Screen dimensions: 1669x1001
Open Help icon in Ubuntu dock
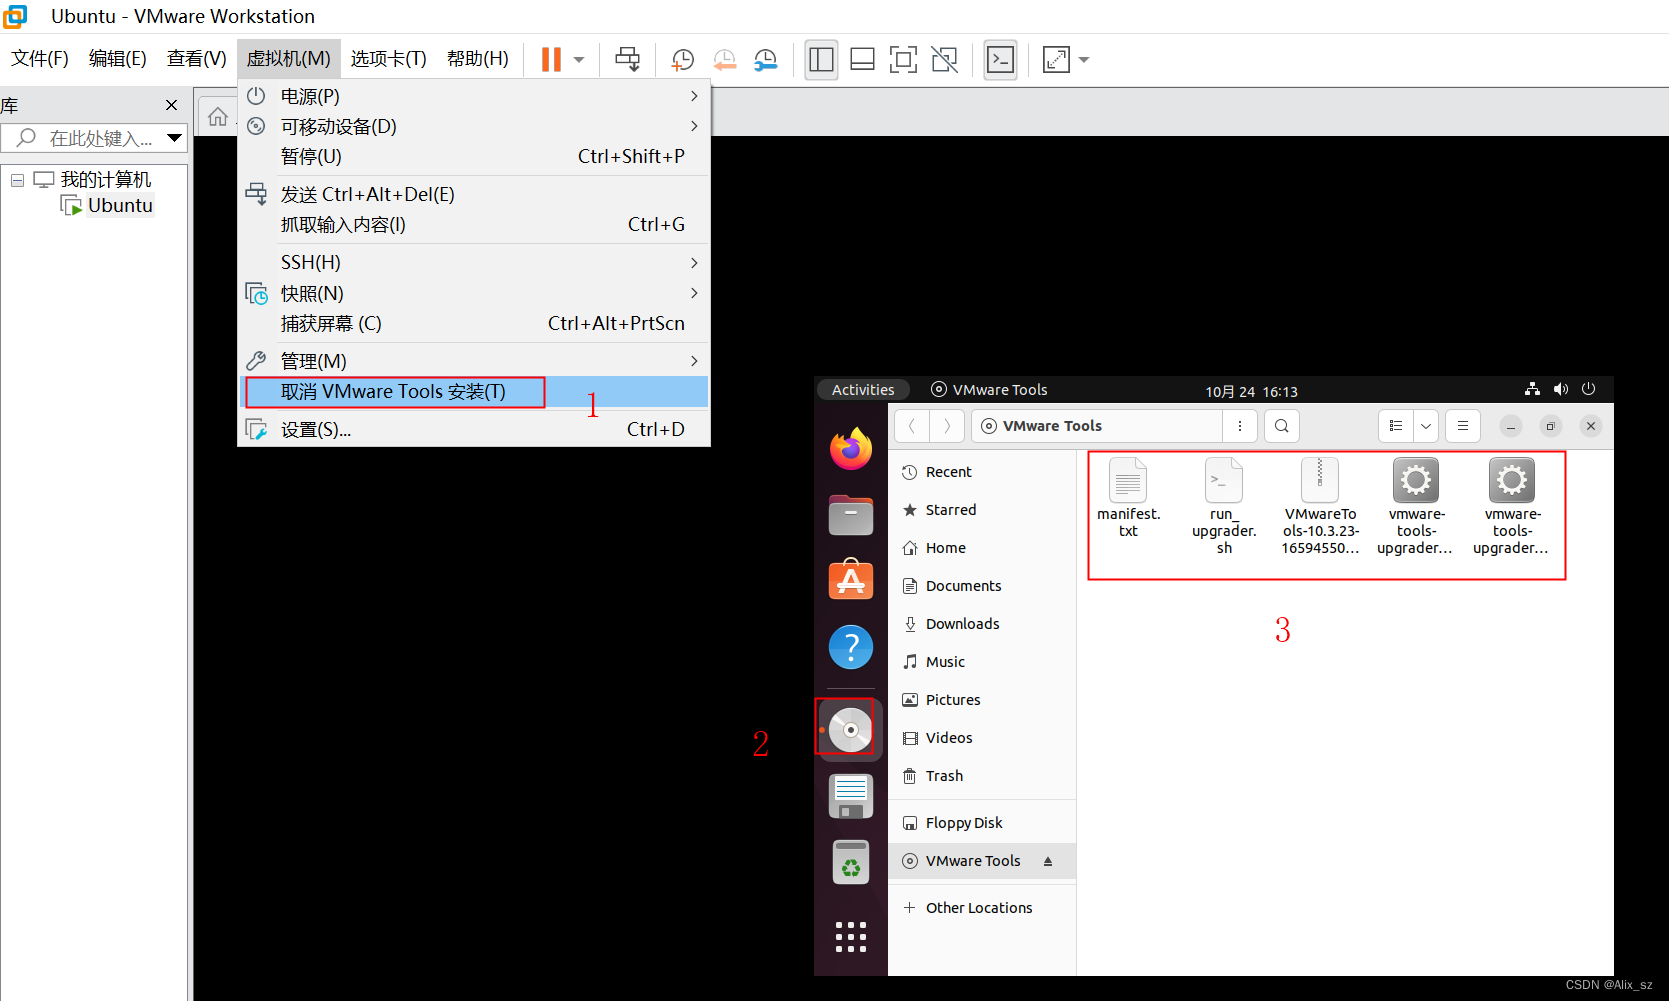[x=851, y=647]
